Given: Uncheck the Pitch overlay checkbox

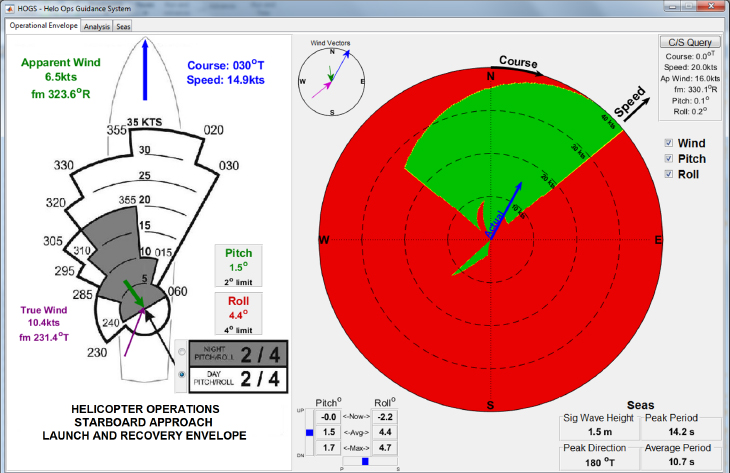Looking at the screenshot, I should (669, 159).
